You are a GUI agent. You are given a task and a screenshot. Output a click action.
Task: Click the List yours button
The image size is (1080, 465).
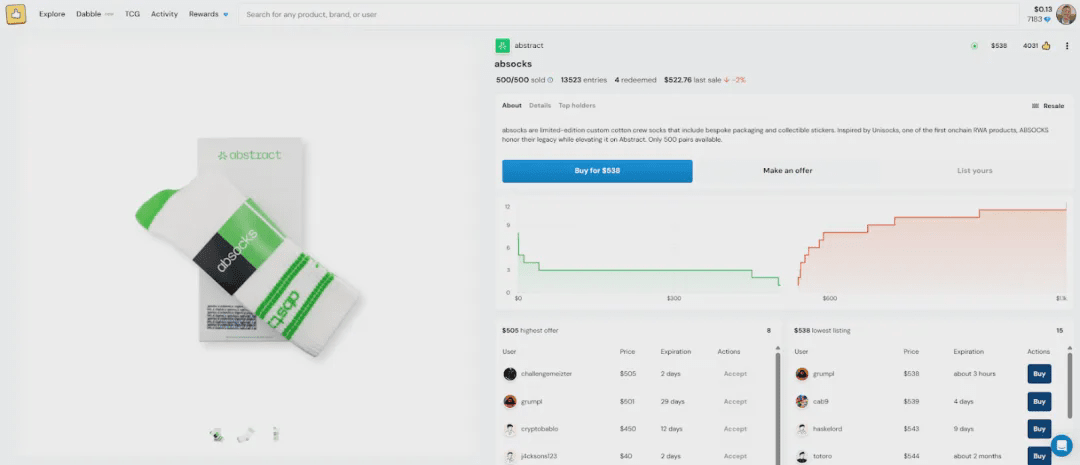pos(974,171)
